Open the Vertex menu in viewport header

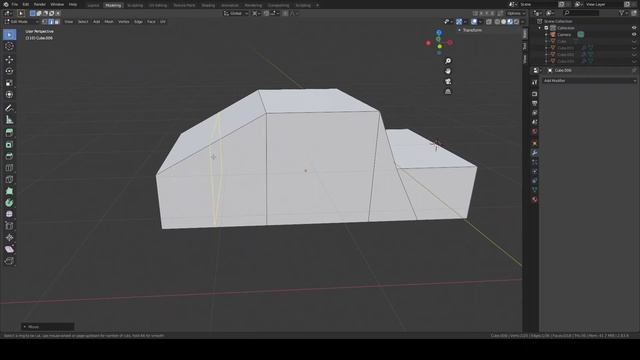124,22
